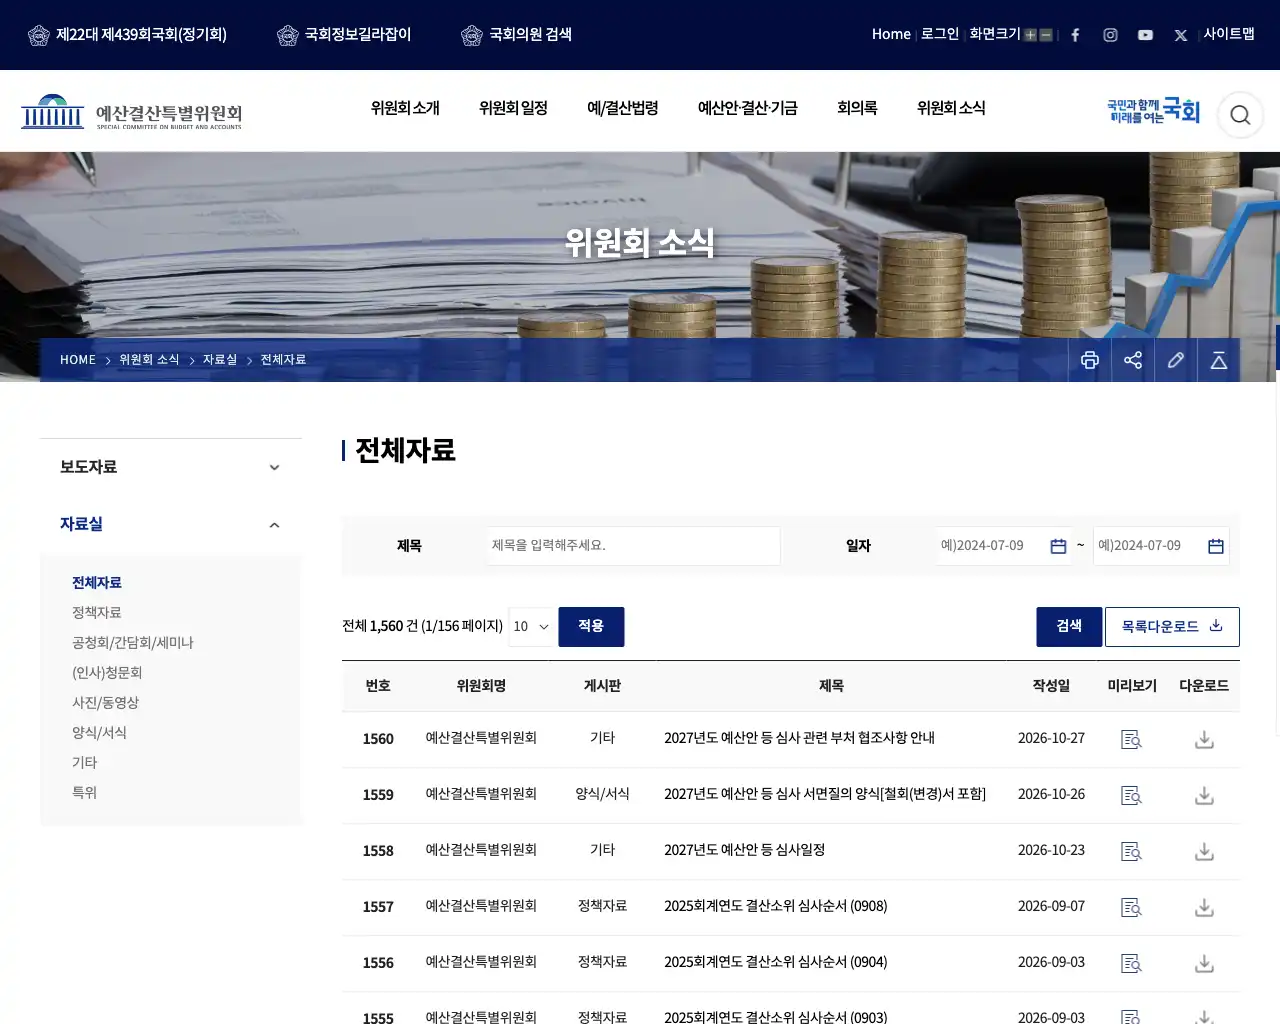1280x1024 pixels.
Task: Open 국회의원 검색 link
Action: point(516,35)
